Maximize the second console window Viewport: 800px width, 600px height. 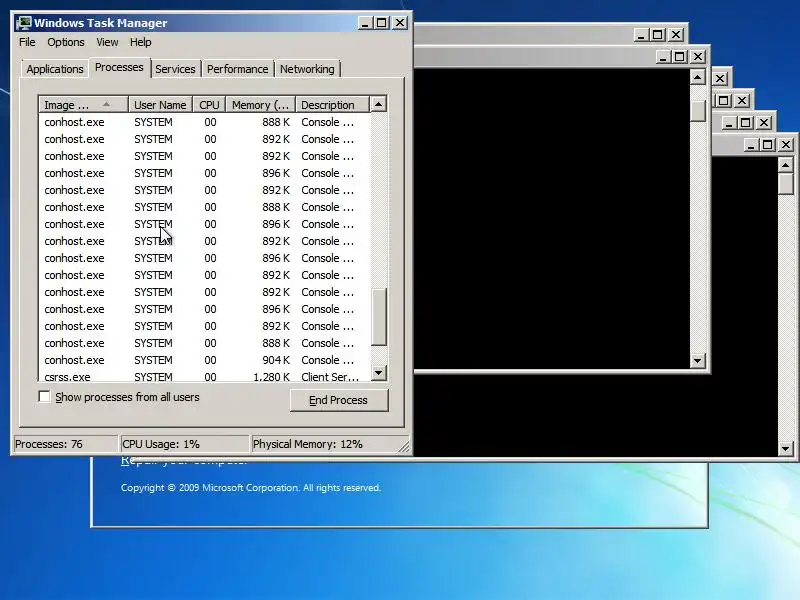click(680, 57)
